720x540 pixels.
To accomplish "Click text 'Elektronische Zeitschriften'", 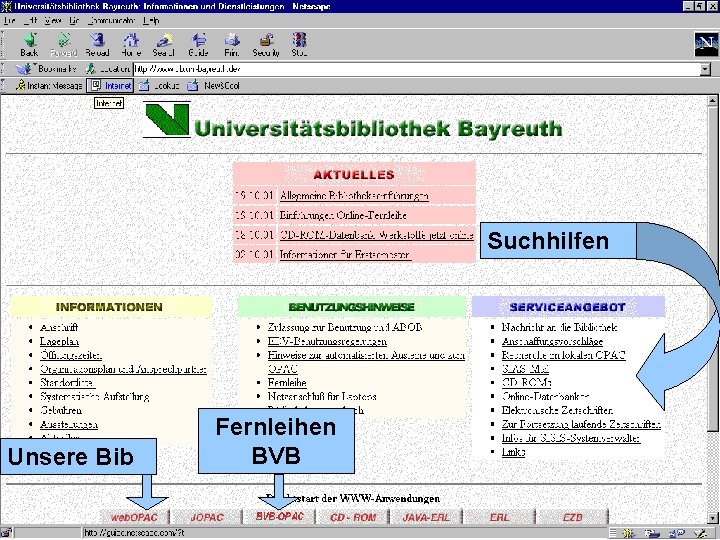I will [557, 411].
